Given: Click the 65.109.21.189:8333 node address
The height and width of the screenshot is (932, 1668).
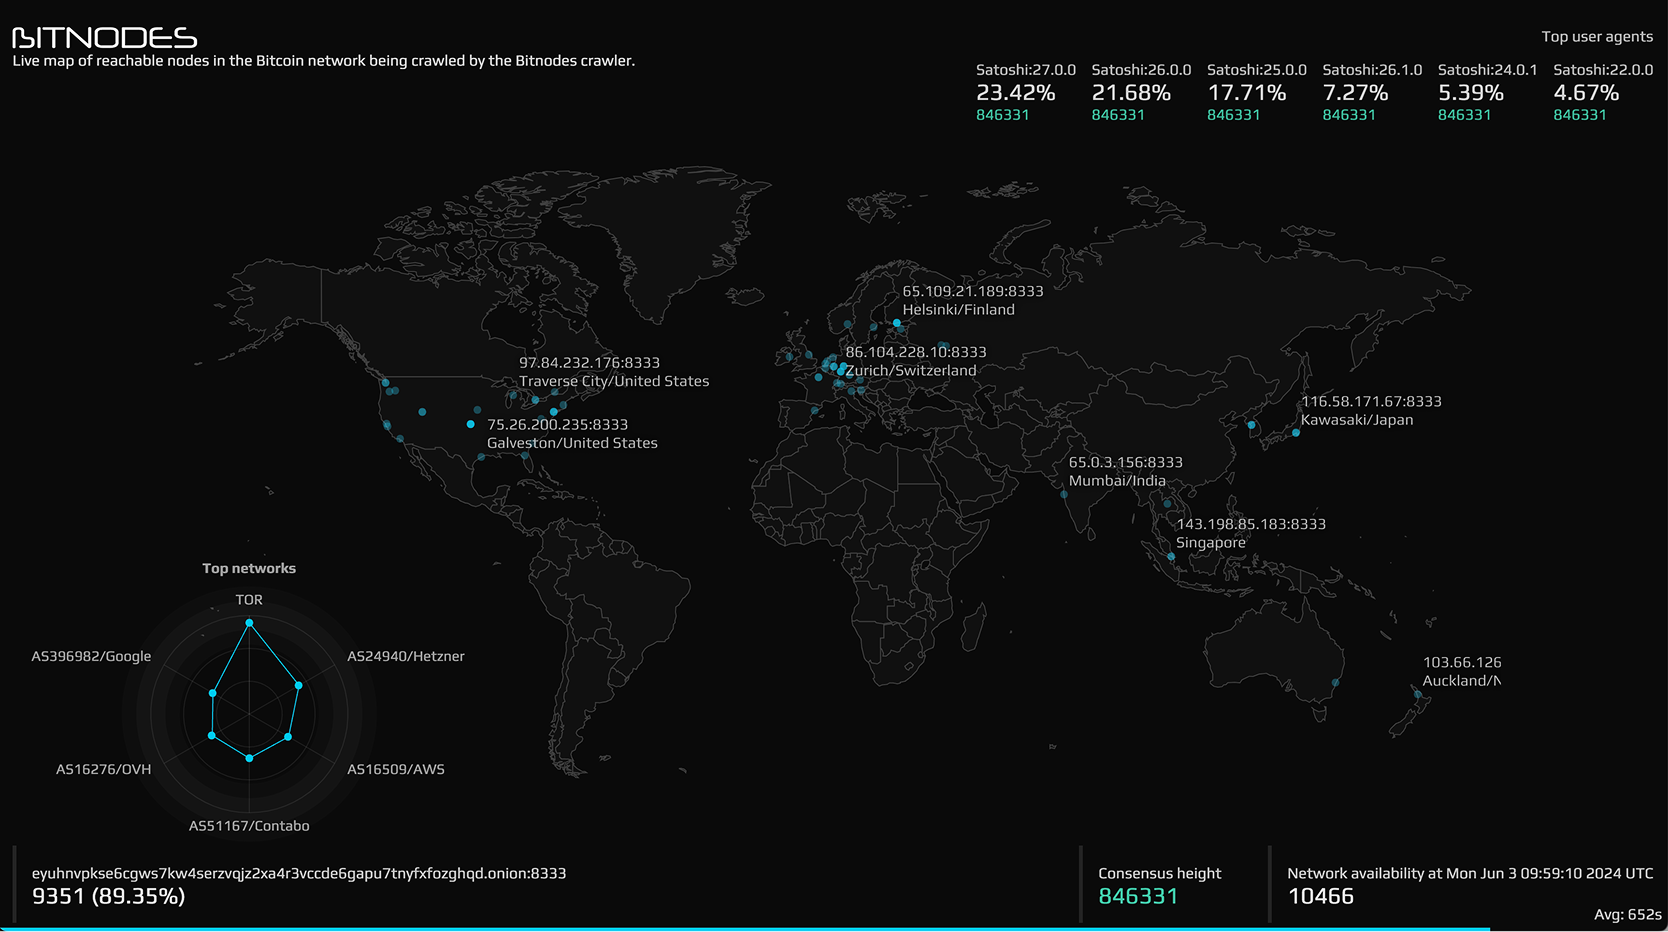Looking at the screenshot, I should [x=973, y=291].
